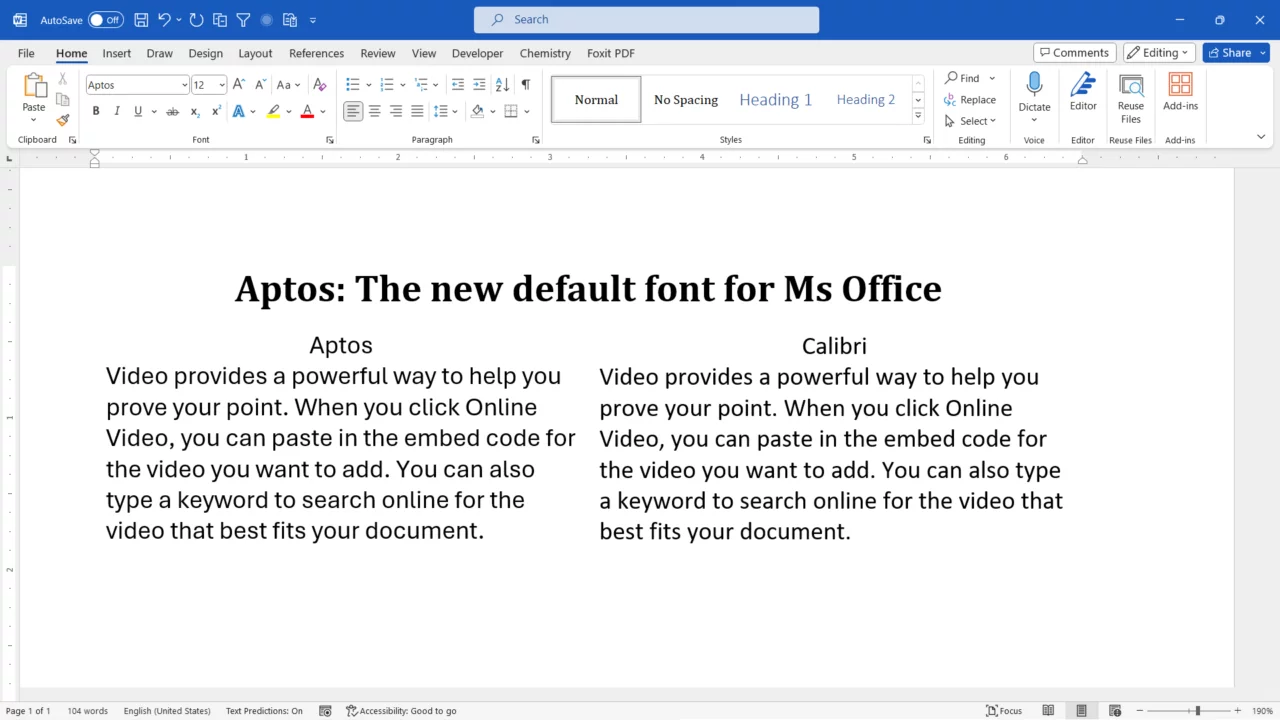Open the font name dropdown
Screen dimensions: 1280x720
tap(183, 84)
